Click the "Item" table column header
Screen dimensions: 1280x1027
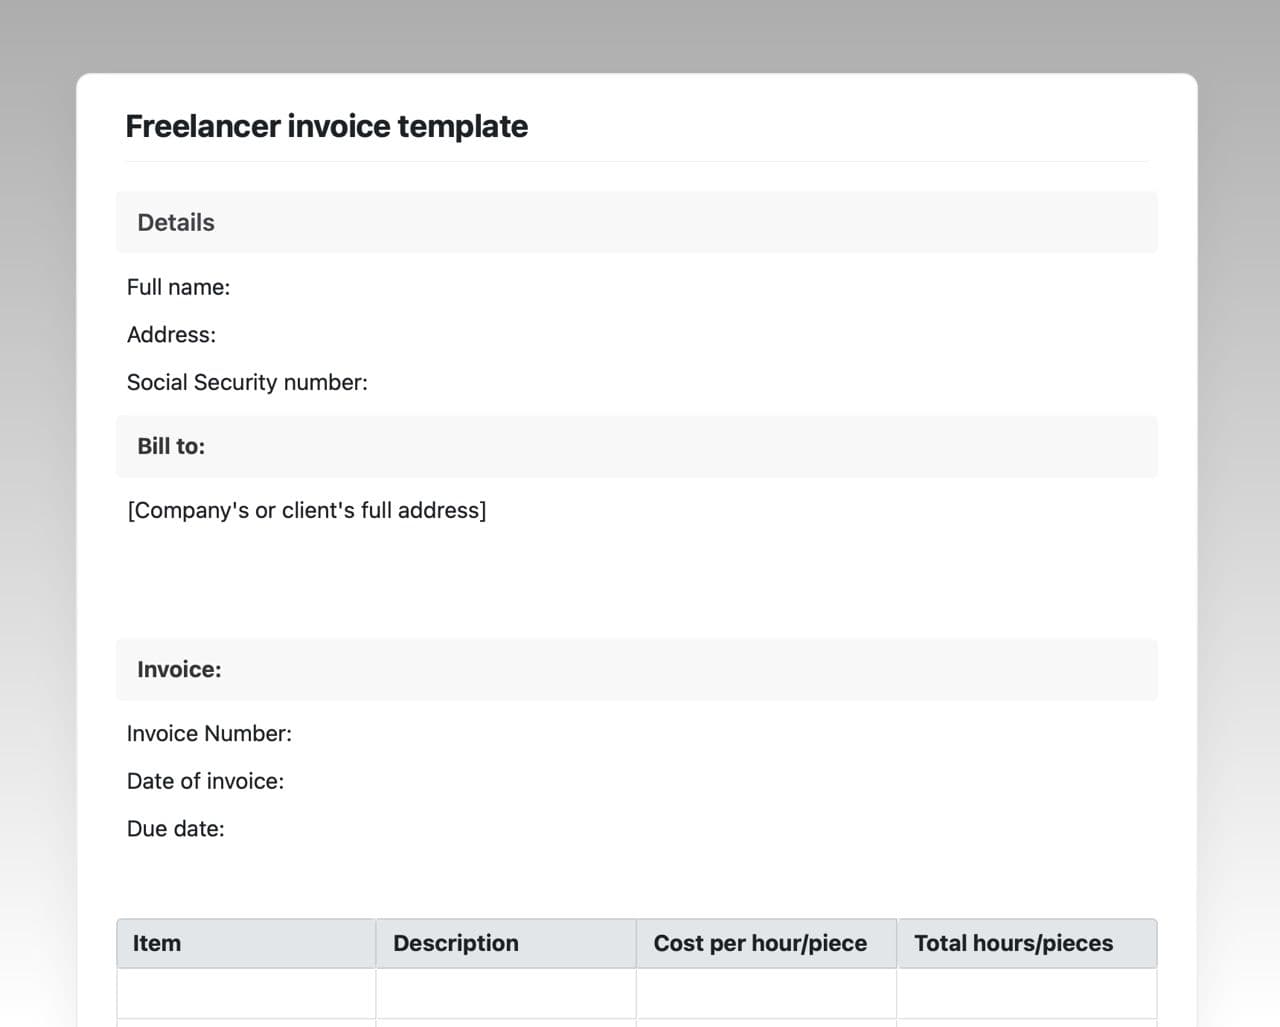(x=157, y=944)
